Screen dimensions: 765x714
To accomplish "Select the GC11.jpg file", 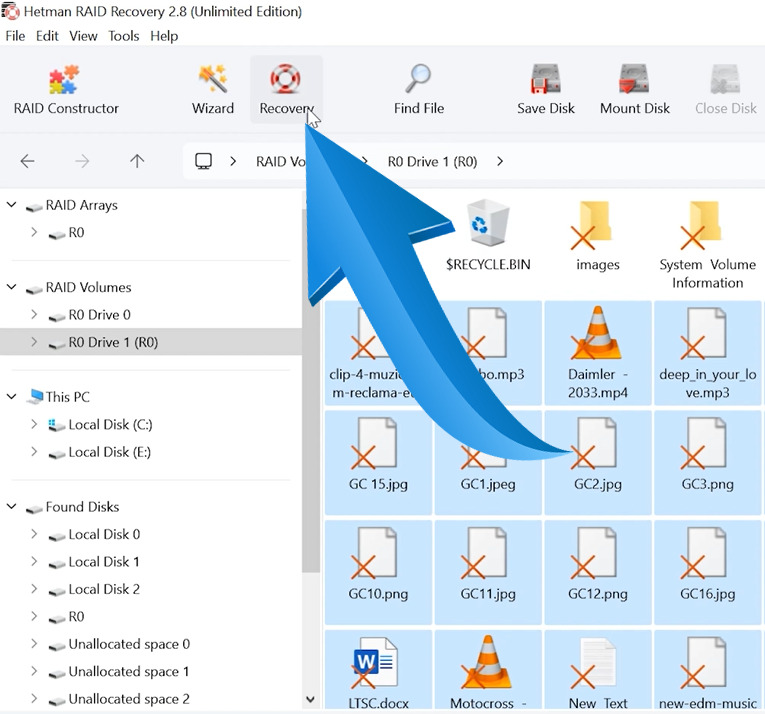I will click(488, 572).
